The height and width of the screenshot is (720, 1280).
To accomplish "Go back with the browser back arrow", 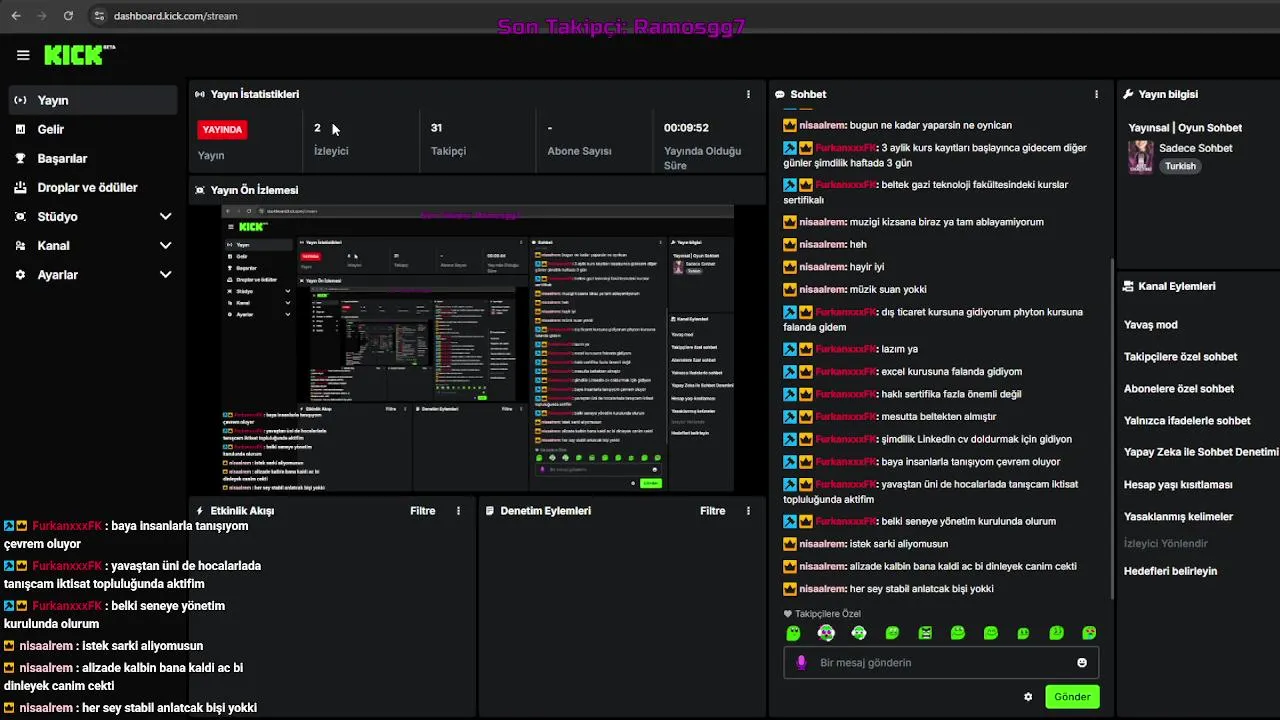I will (x=16, y=16).
